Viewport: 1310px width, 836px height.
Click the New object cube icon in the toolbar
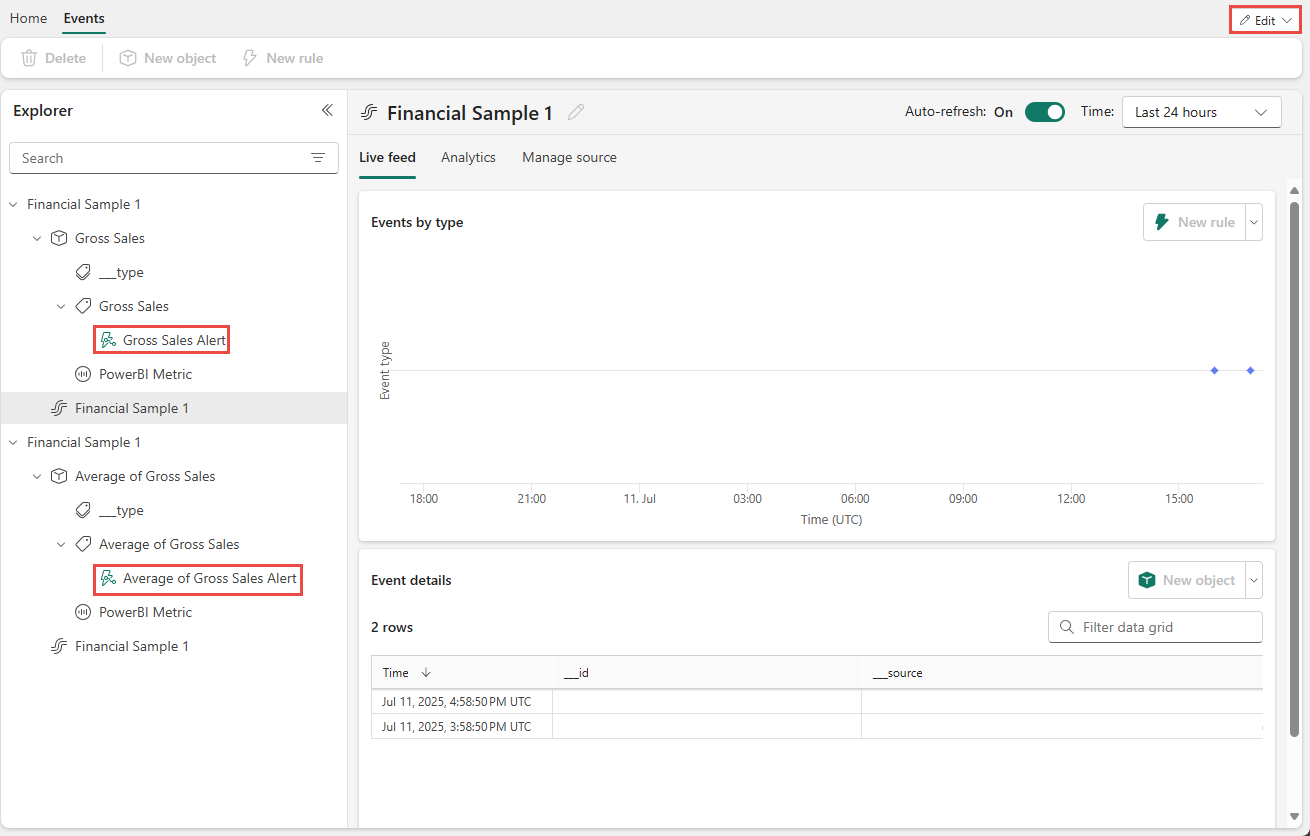(128, 58)
